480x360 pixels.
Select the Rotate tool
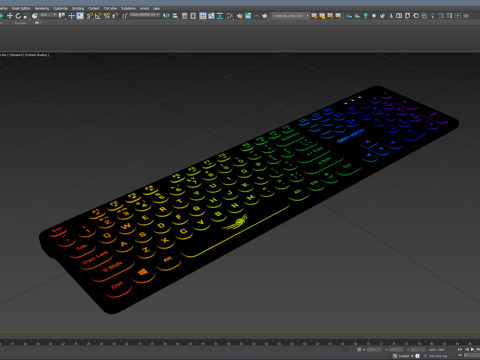pyautogui.click(x=18, y=16)
